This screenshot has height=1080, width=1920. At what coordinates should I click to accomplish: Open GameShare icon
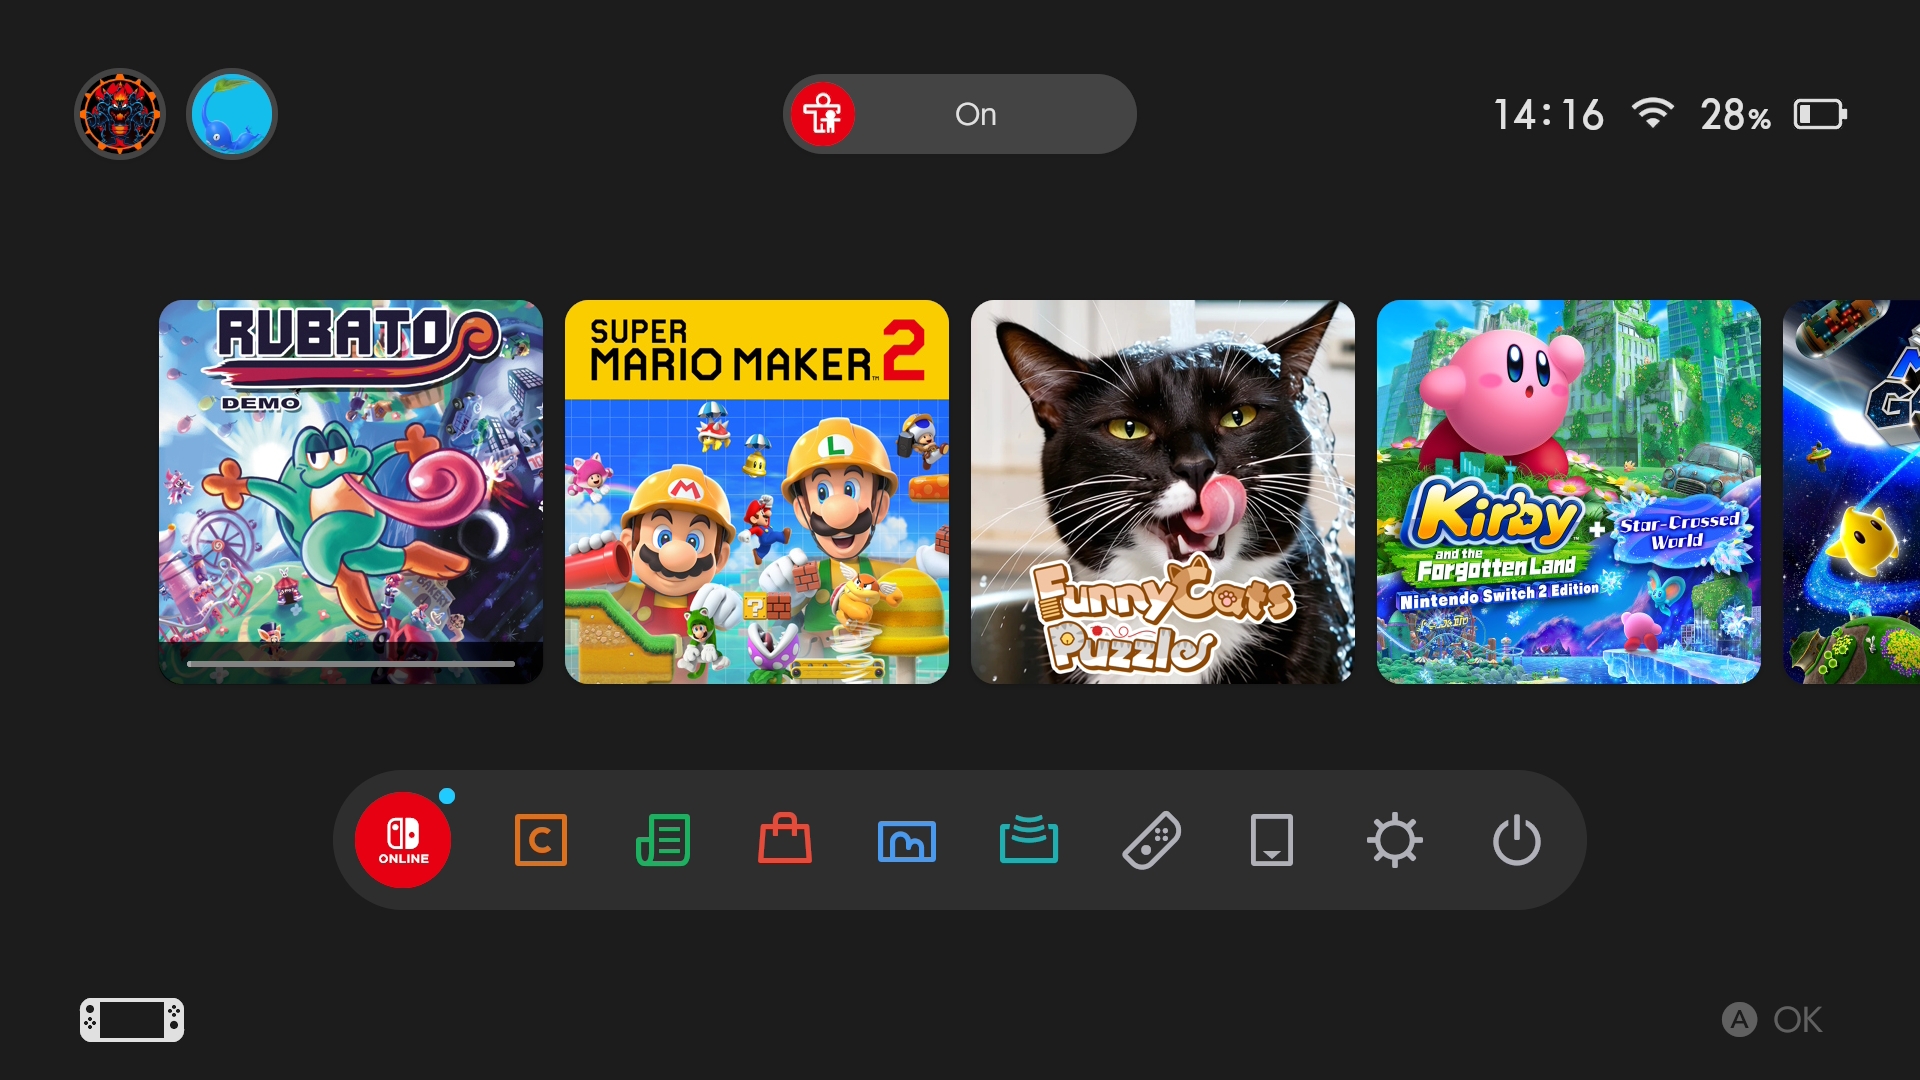tap(1028, 840)
